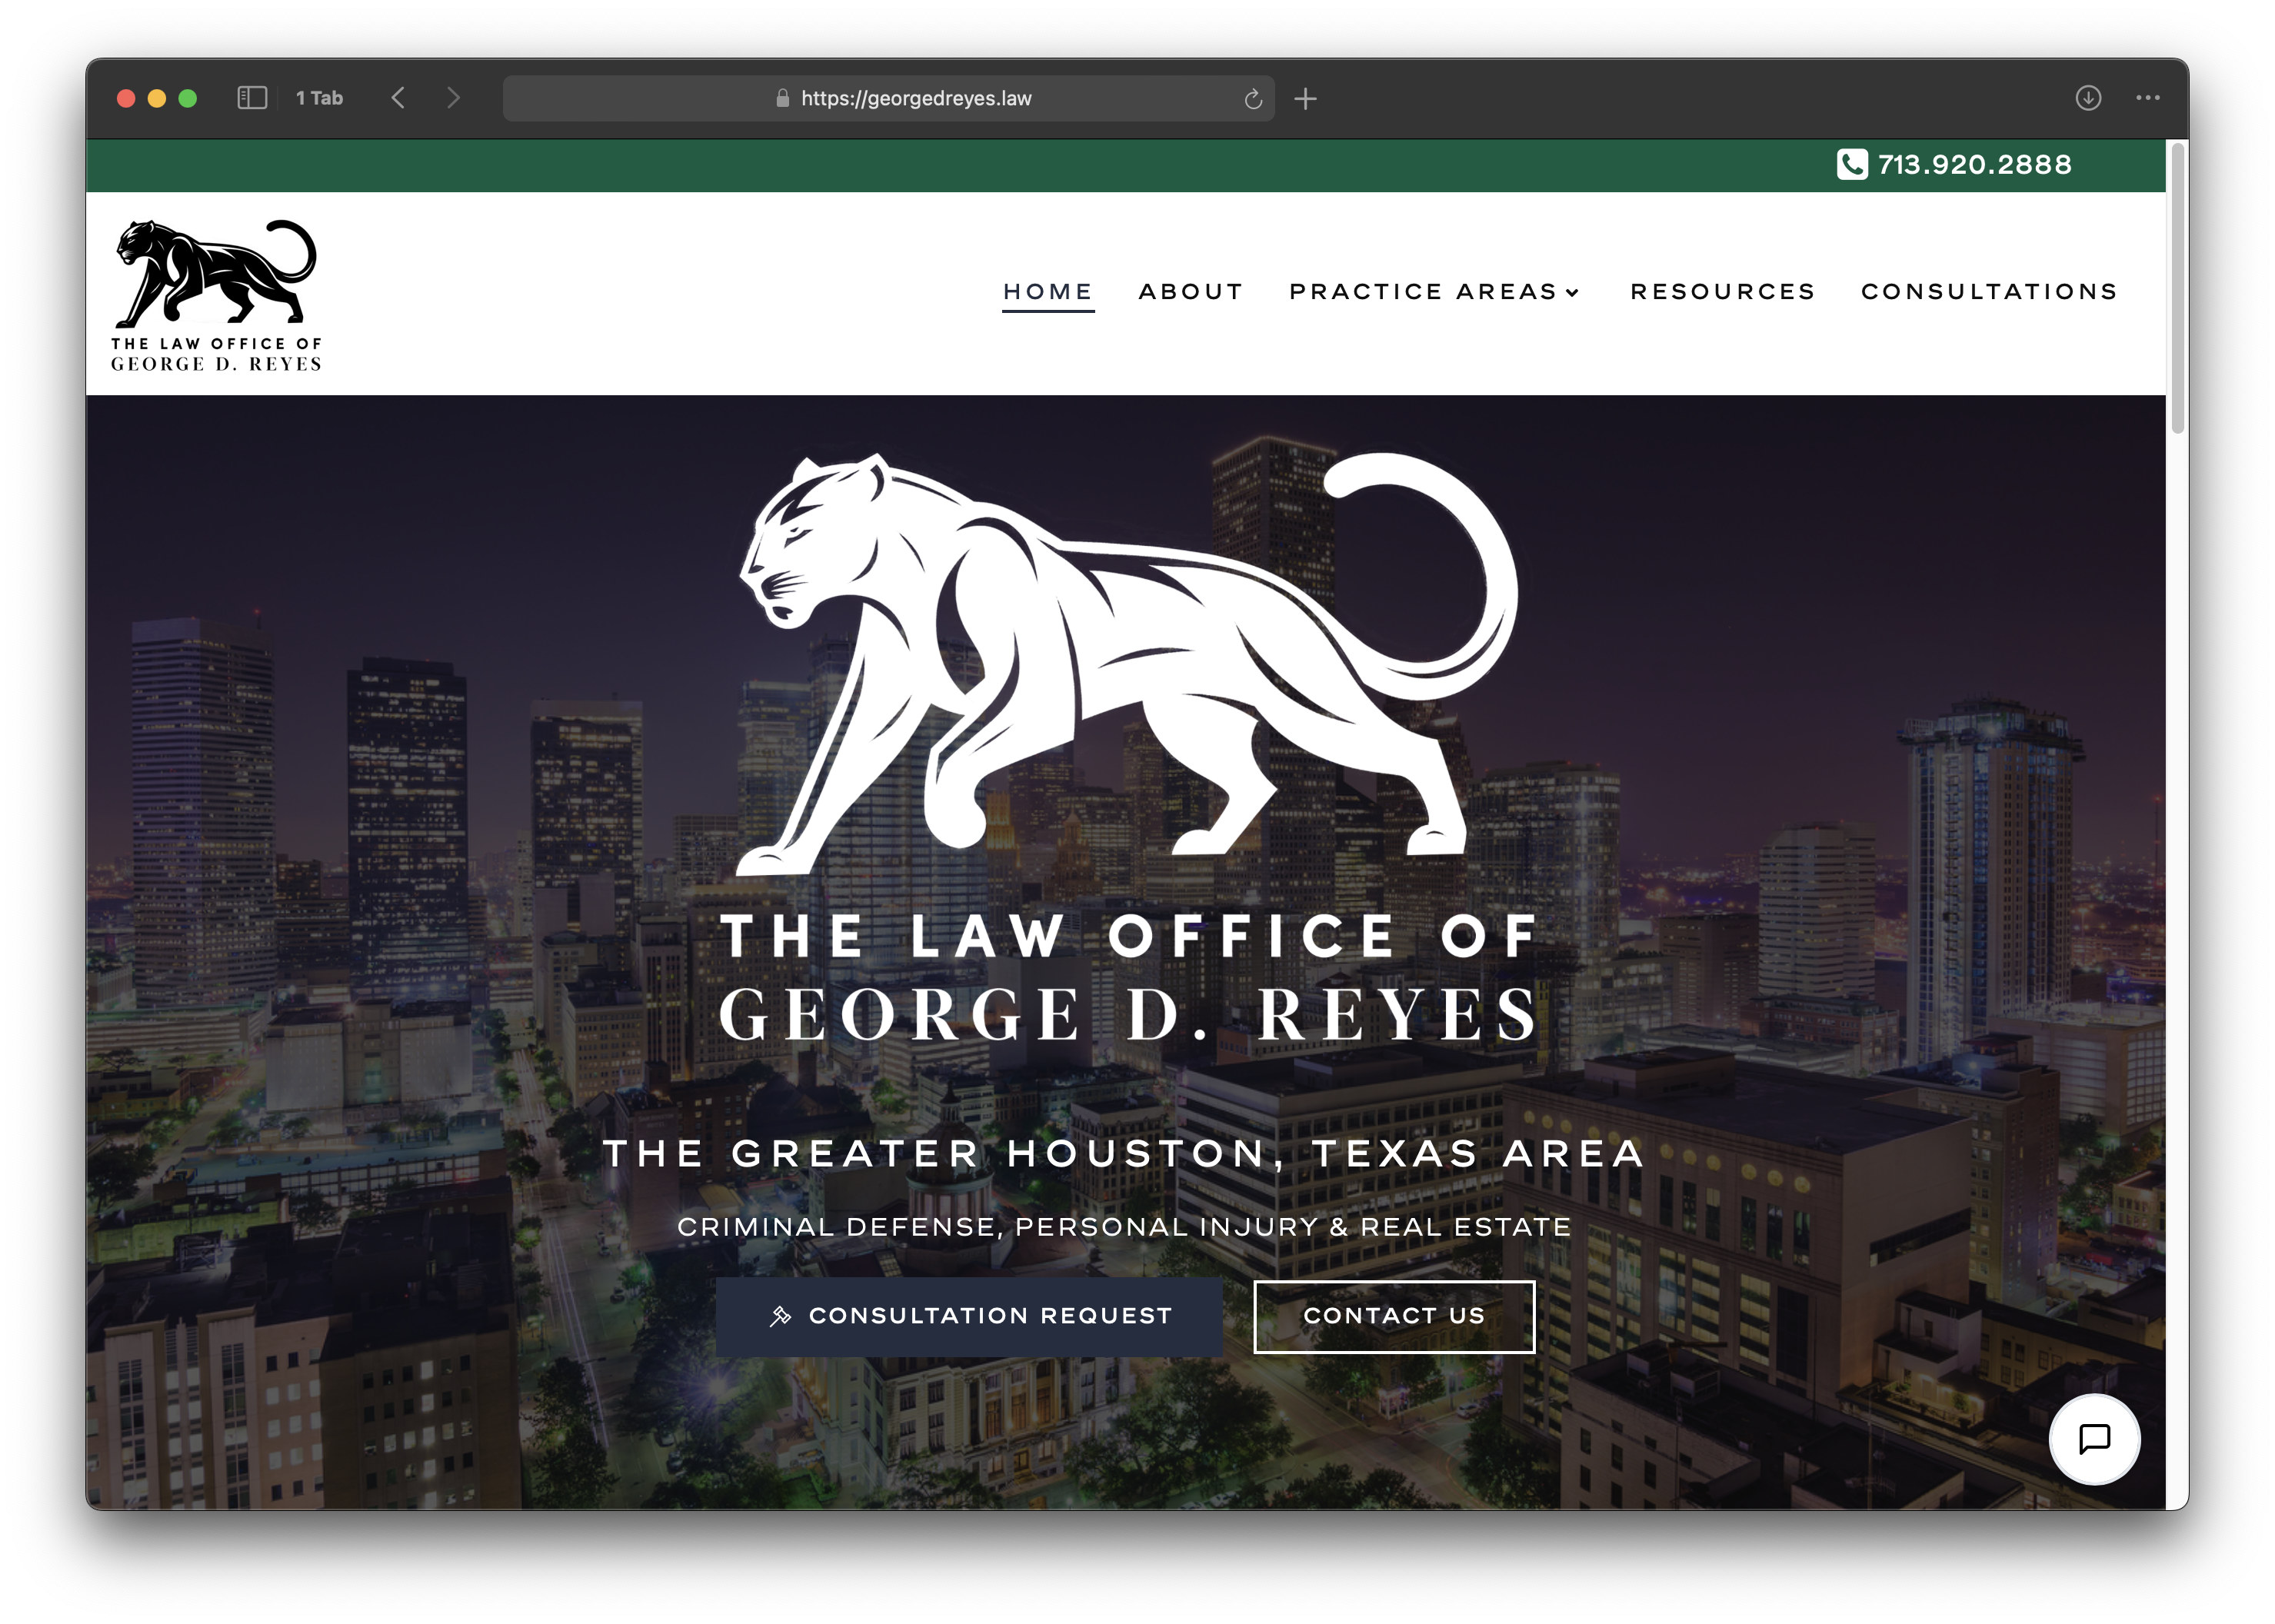This screenshot has height=1624, width=2275.
Task: Go back with the left arrow
Action: click(398, 98)
